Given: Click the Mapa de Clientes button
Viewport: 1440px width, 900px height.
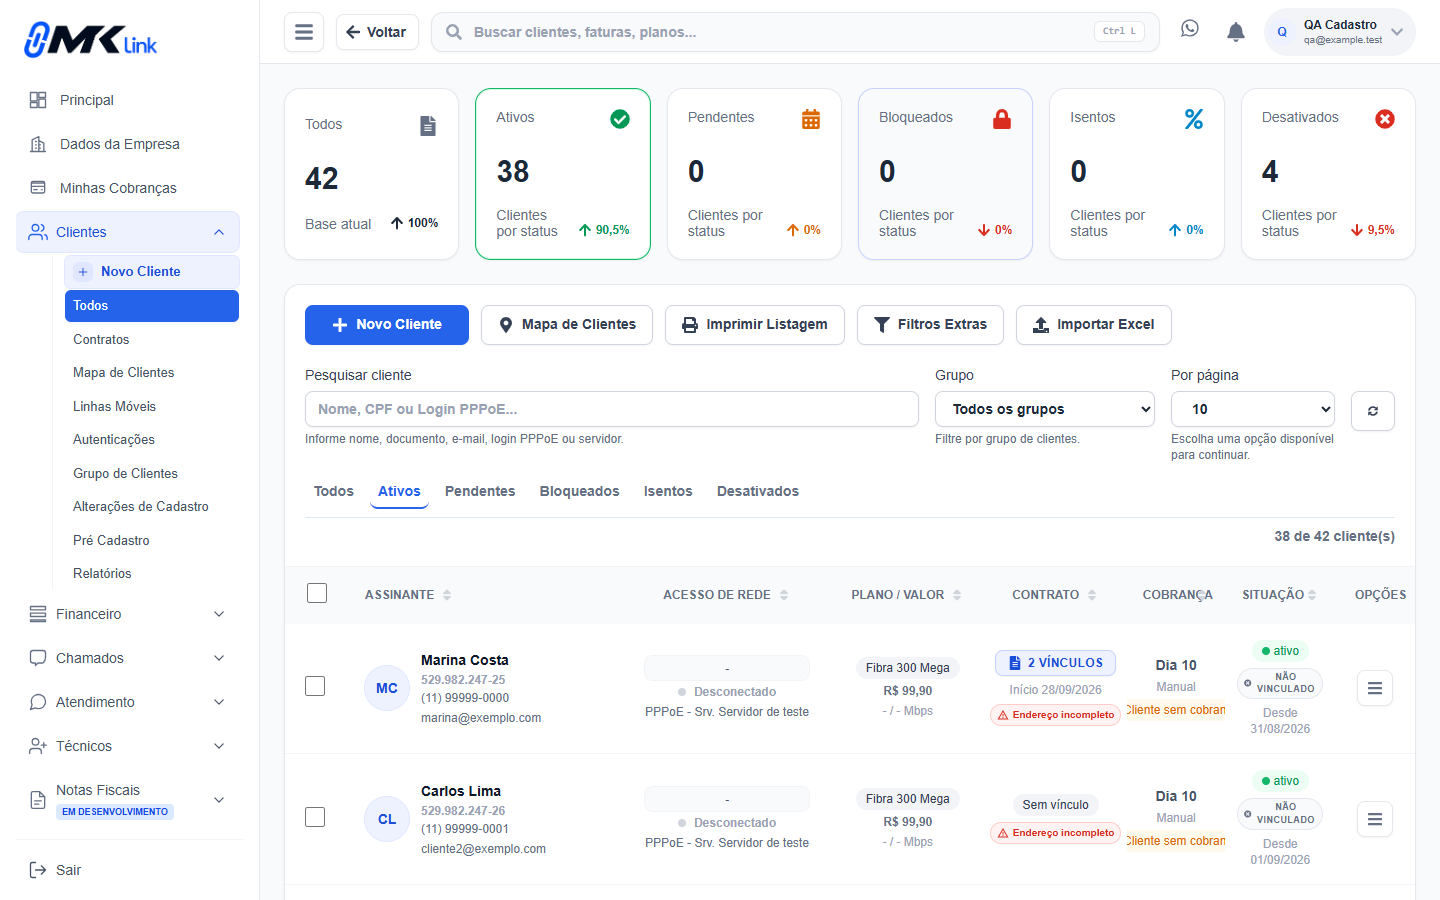Looking at the screenshot, I should [x=567, y=325].
